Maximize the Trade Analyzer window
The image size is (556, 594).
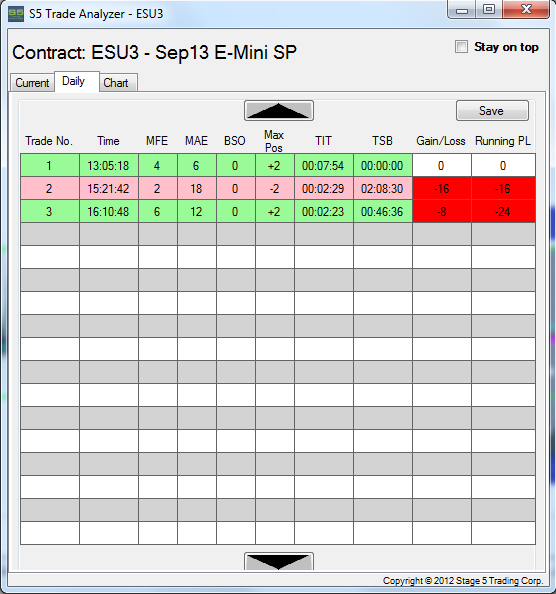click(489, 9)
